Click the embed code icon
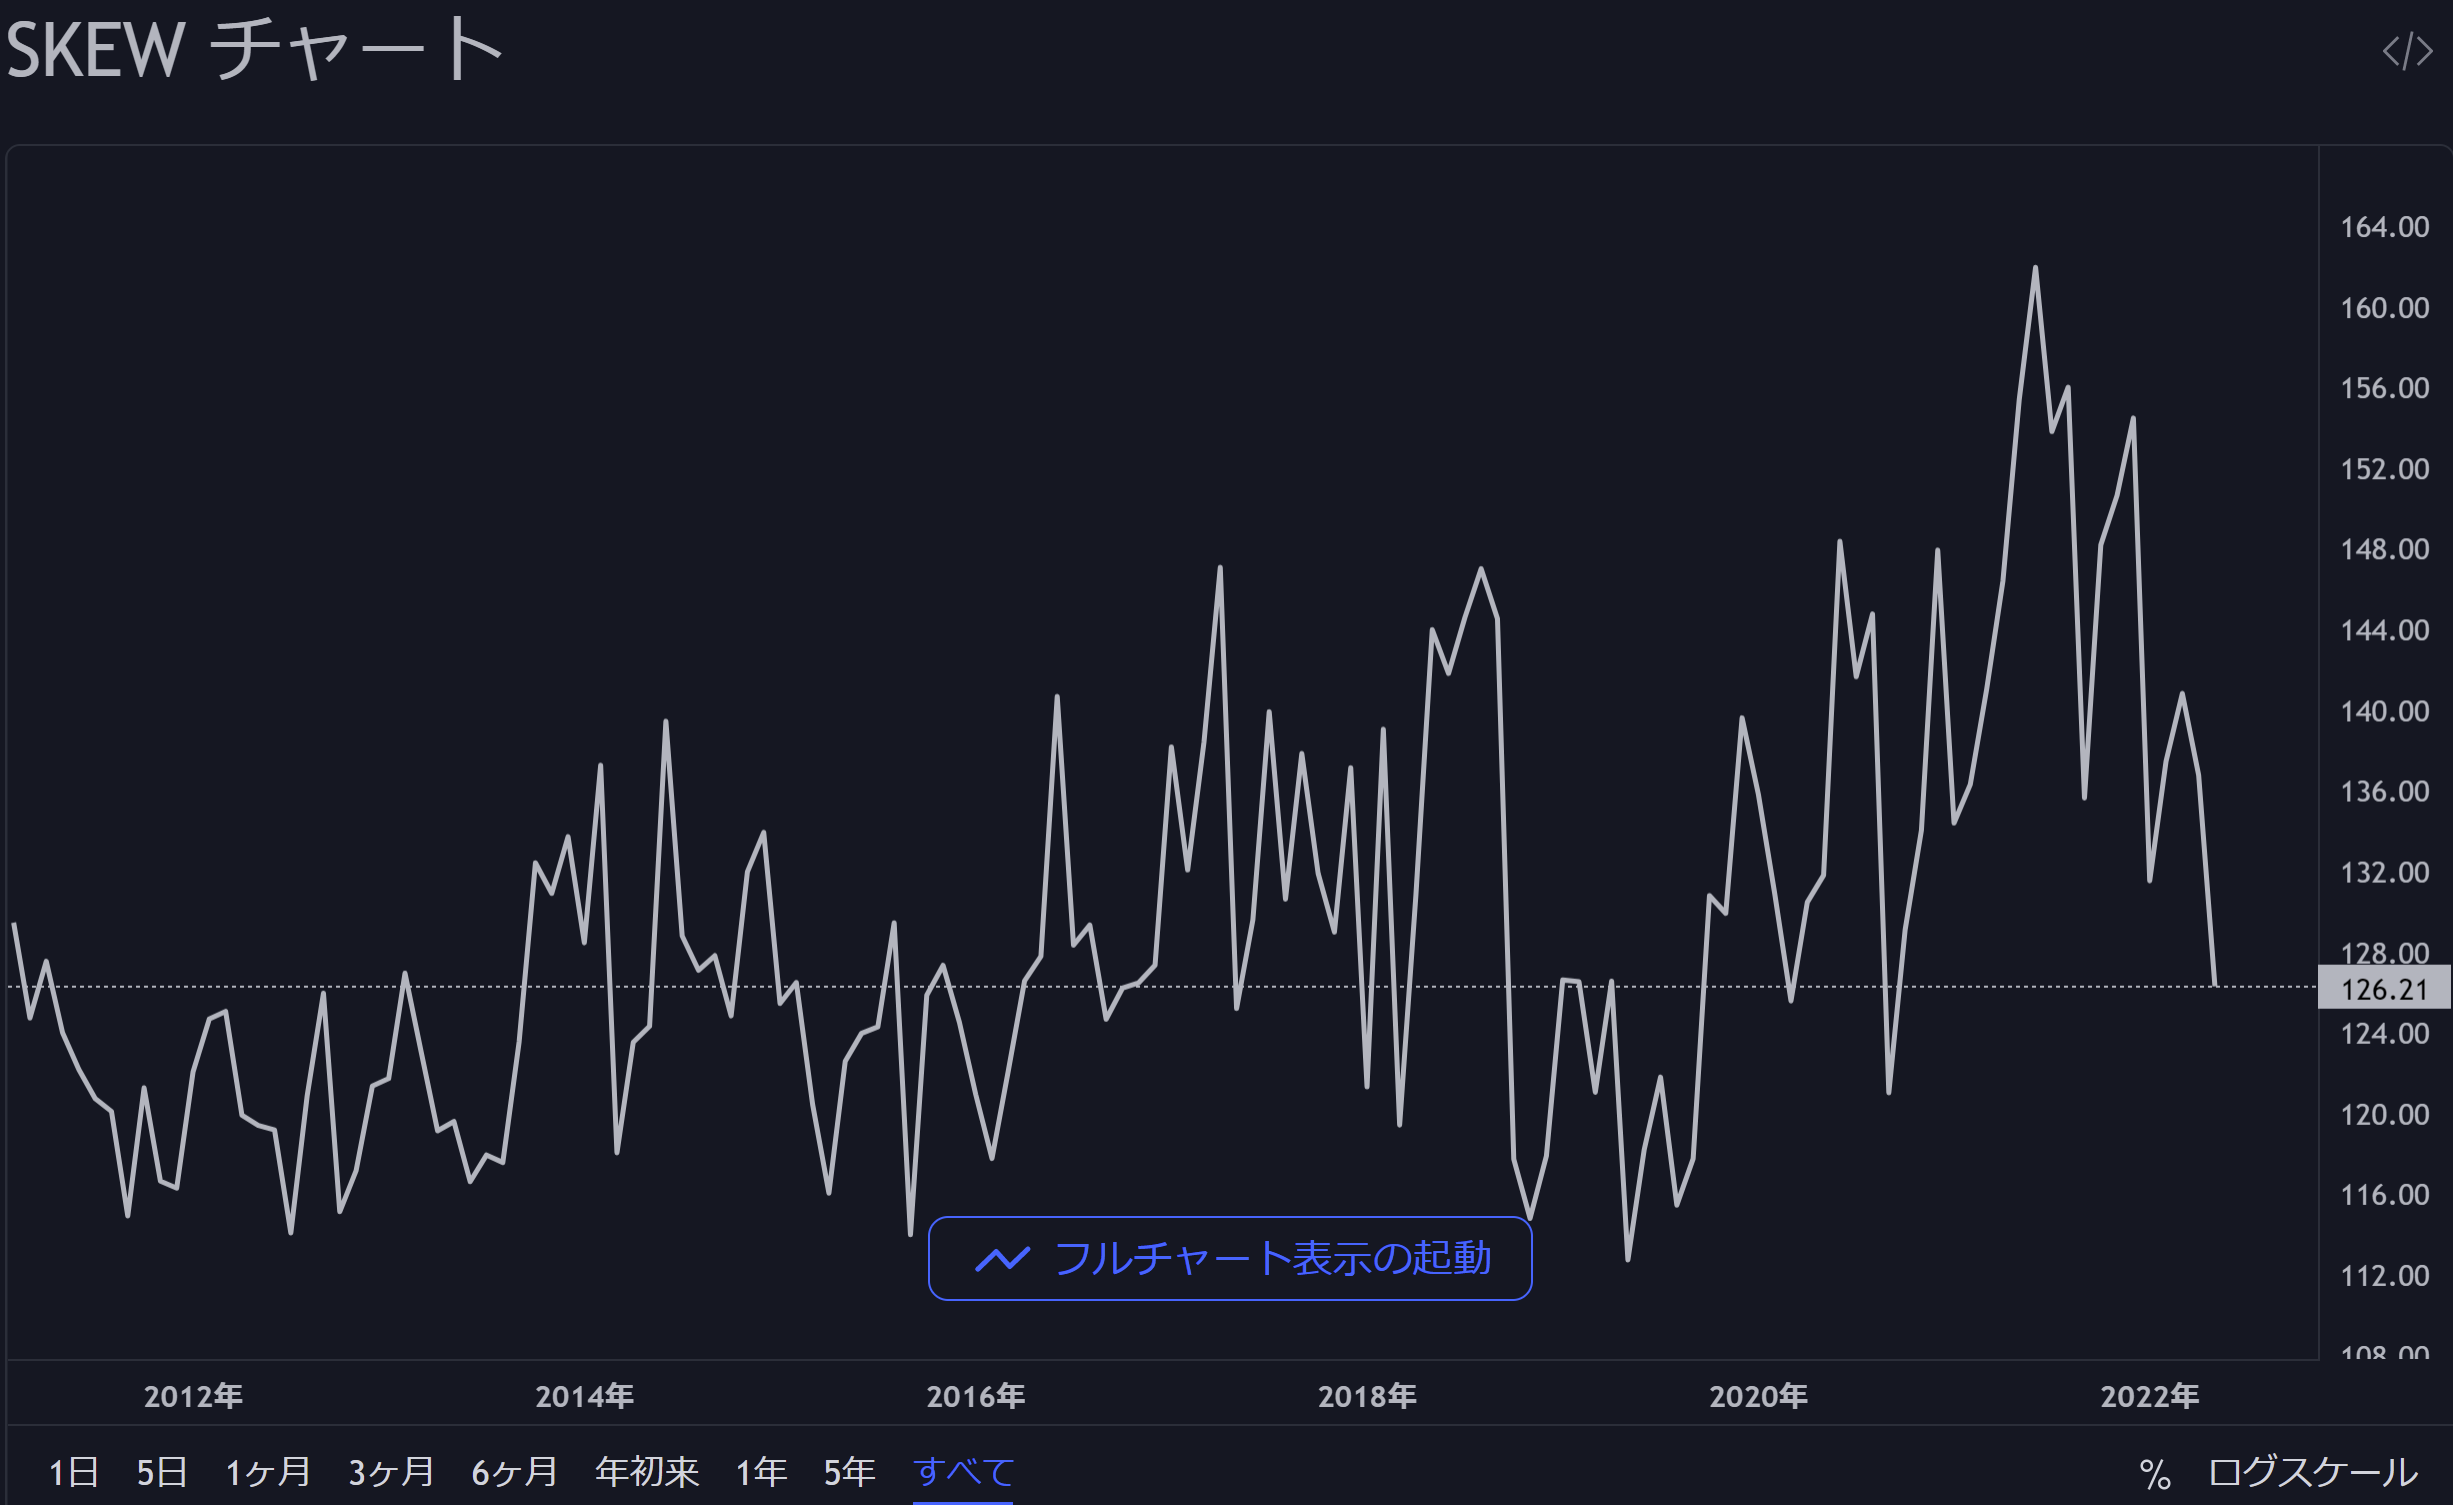2453x1505 pixels. (x=2407, y=51)
